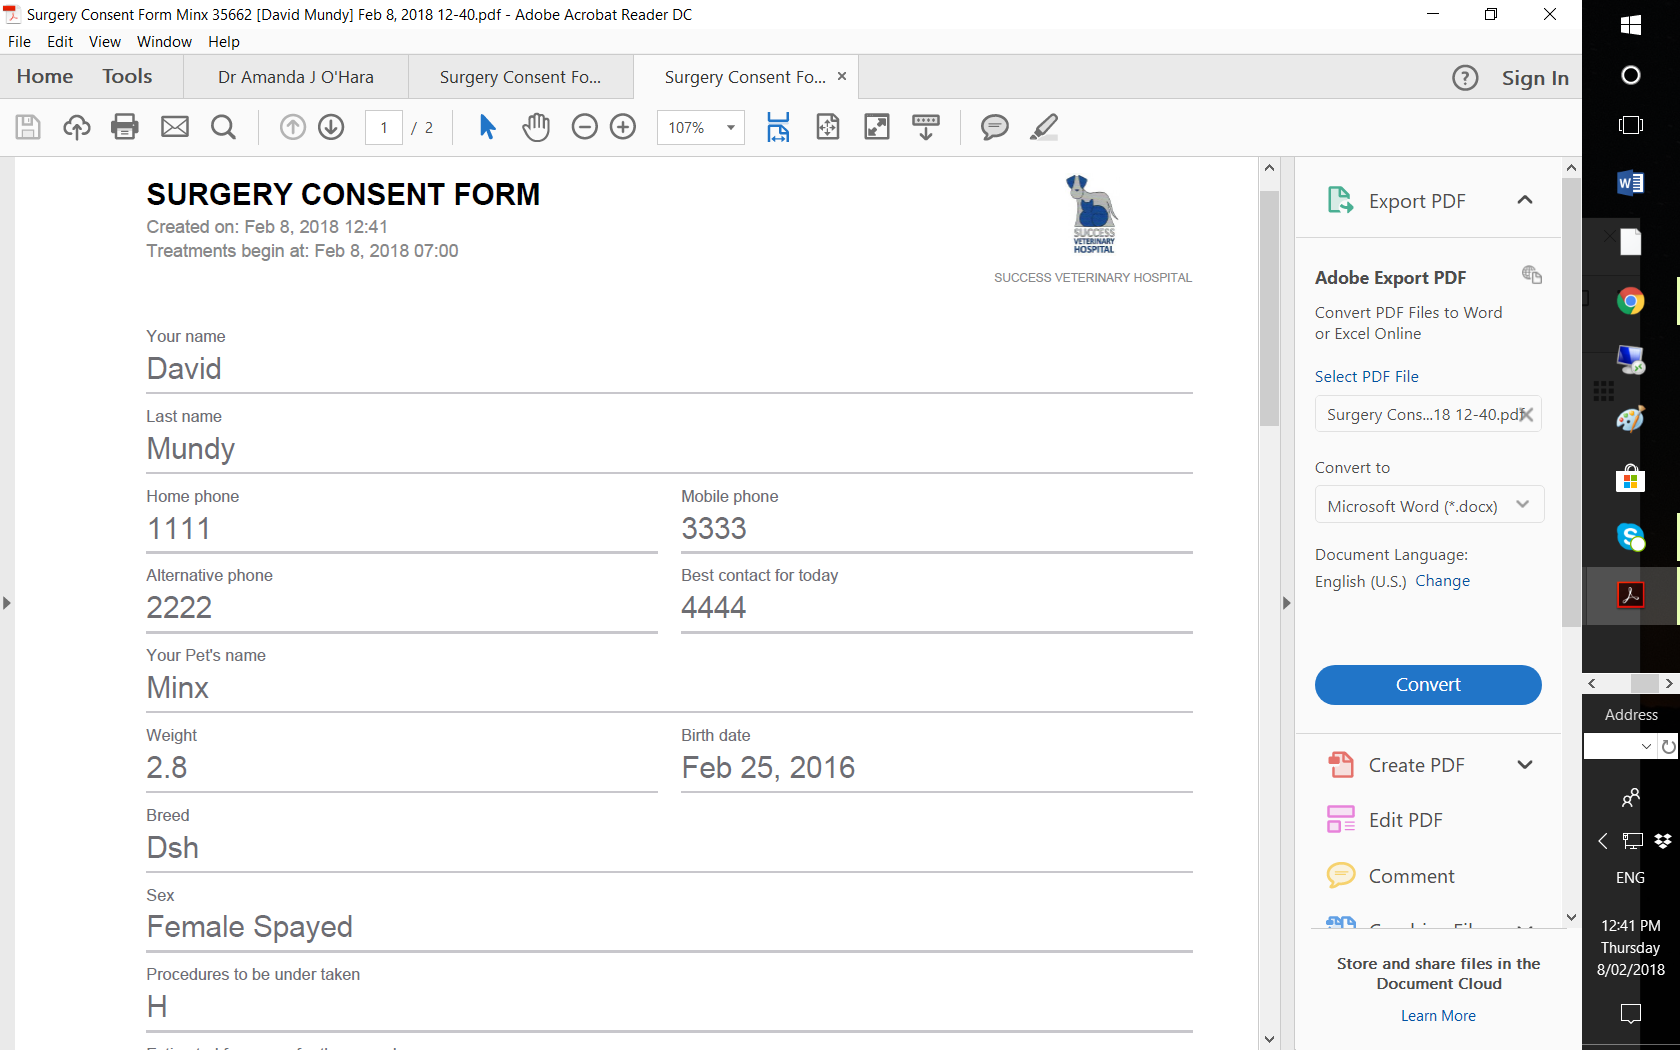Image resolution: width=1680 pixels, height=1050 pixels.
Task: Add a sticky note comment
Action: [x=994, y=127]
